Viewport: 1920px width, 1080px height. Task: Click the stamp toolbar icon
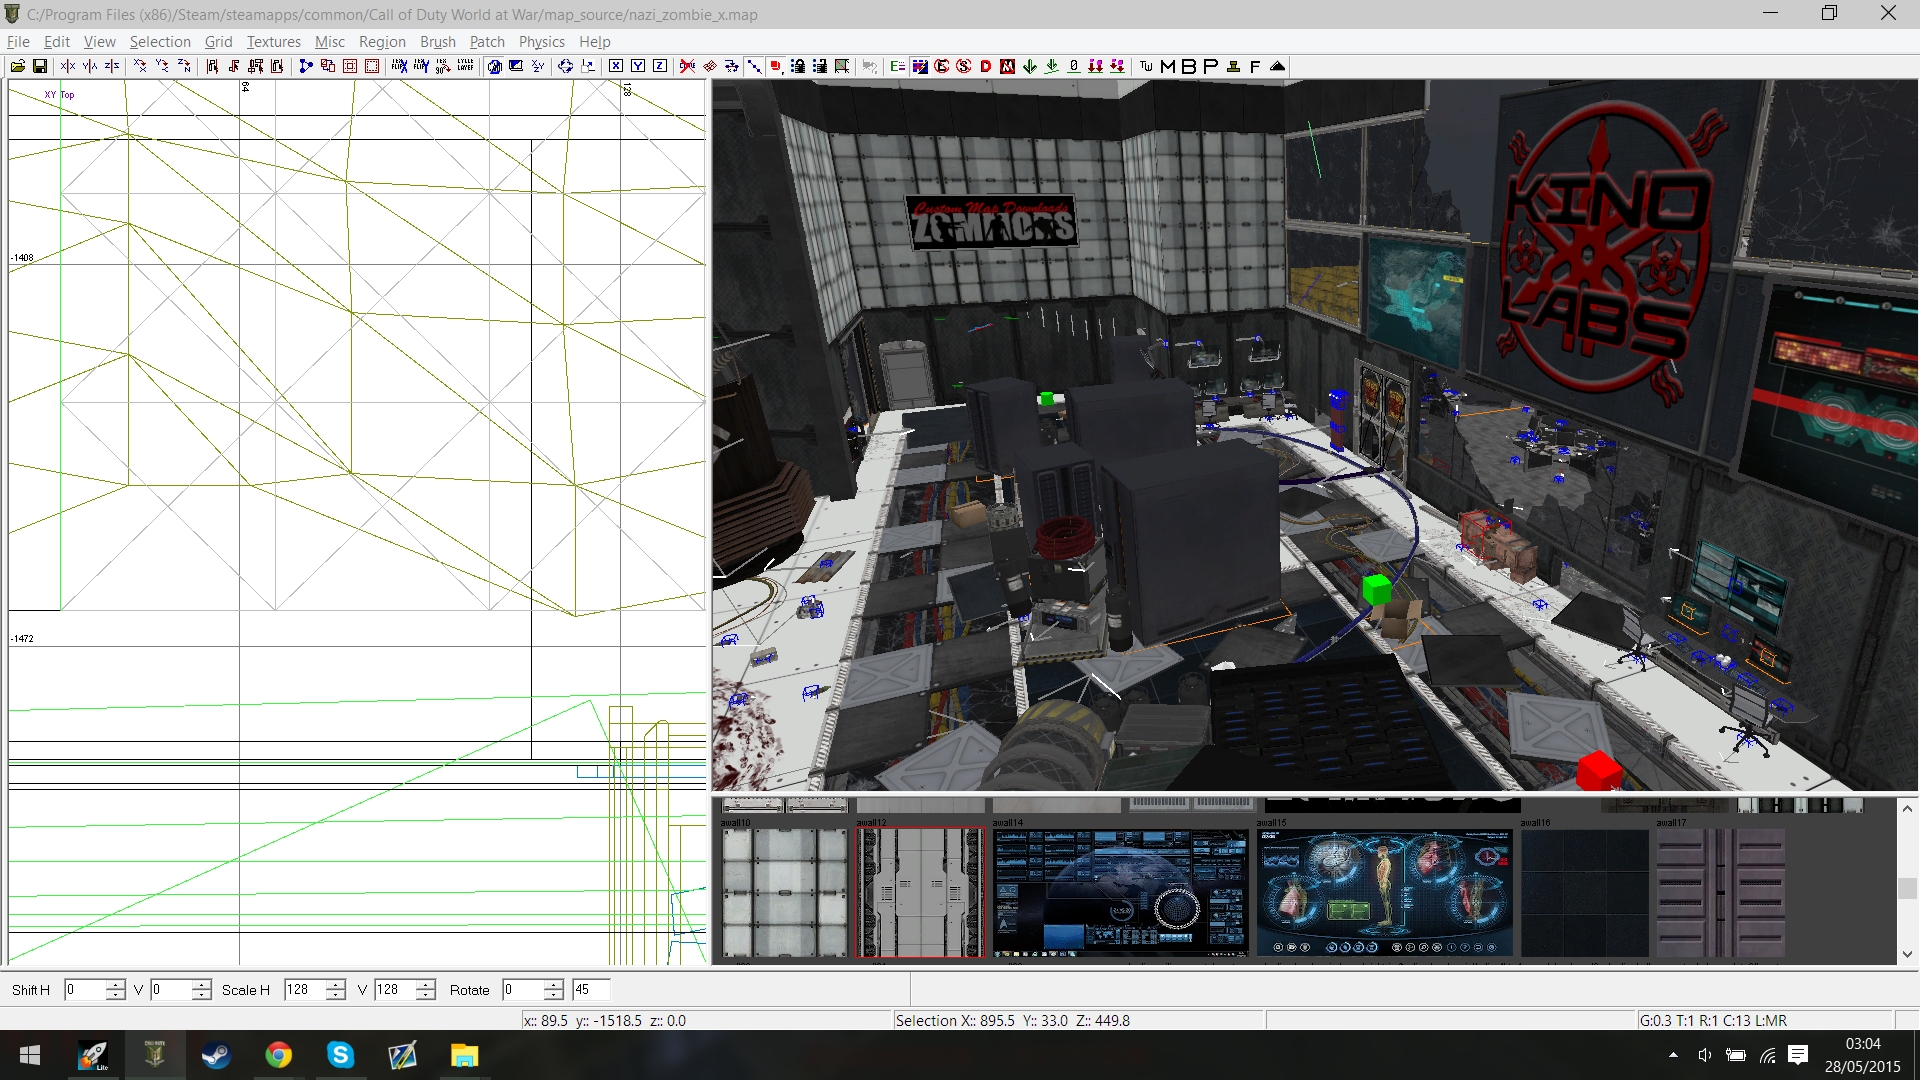1233,66
